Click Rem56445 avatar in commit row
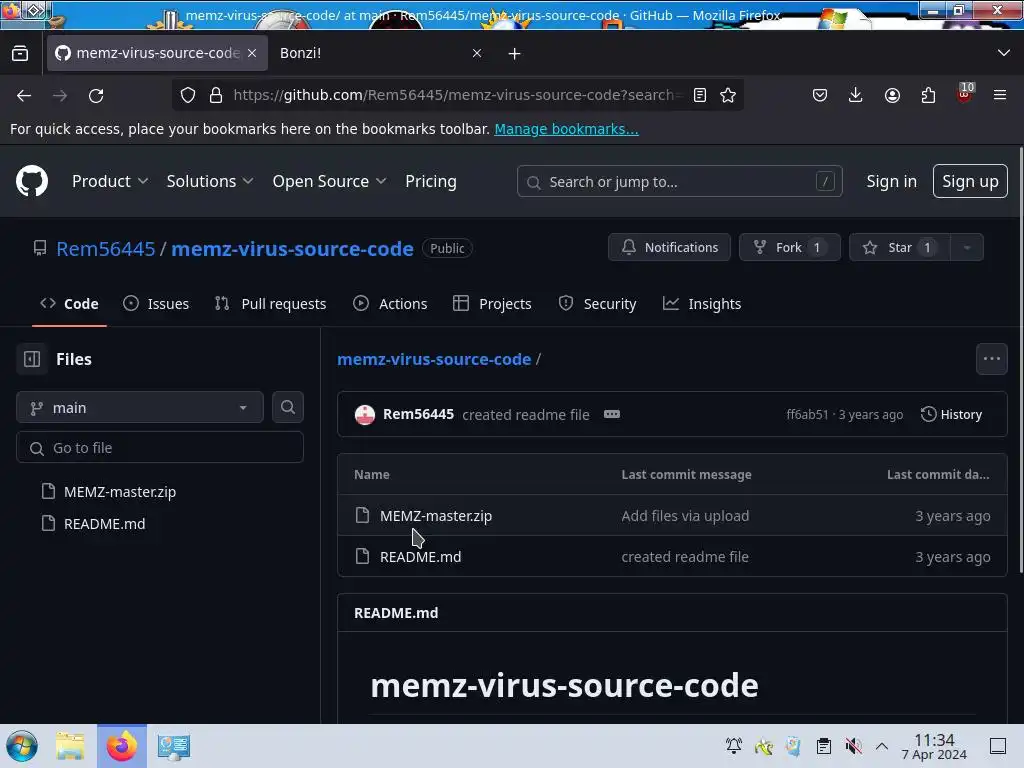The width and height of the screenshot is (1024, 768). pos(365,414)
